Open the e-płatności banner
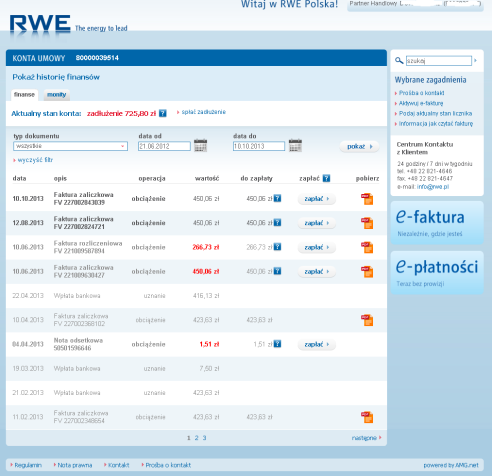This screenshot has height=476, width=492. [x=437, y=273]
